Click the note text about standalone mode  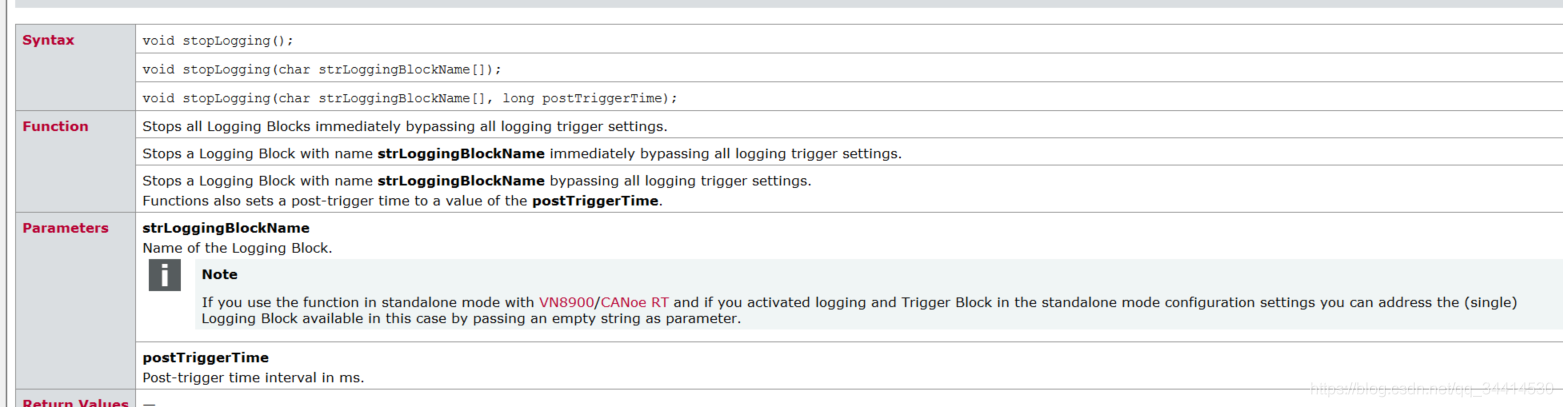859,311
